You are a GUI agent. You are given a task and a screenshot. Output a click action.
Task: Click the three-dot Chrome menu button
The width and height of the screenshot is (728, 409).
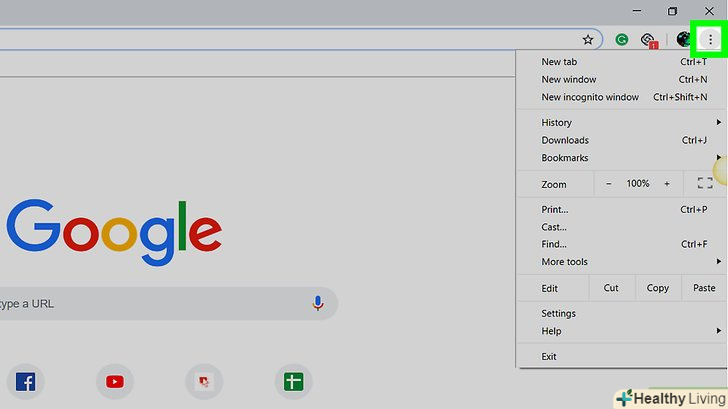[x=710, y=39]
